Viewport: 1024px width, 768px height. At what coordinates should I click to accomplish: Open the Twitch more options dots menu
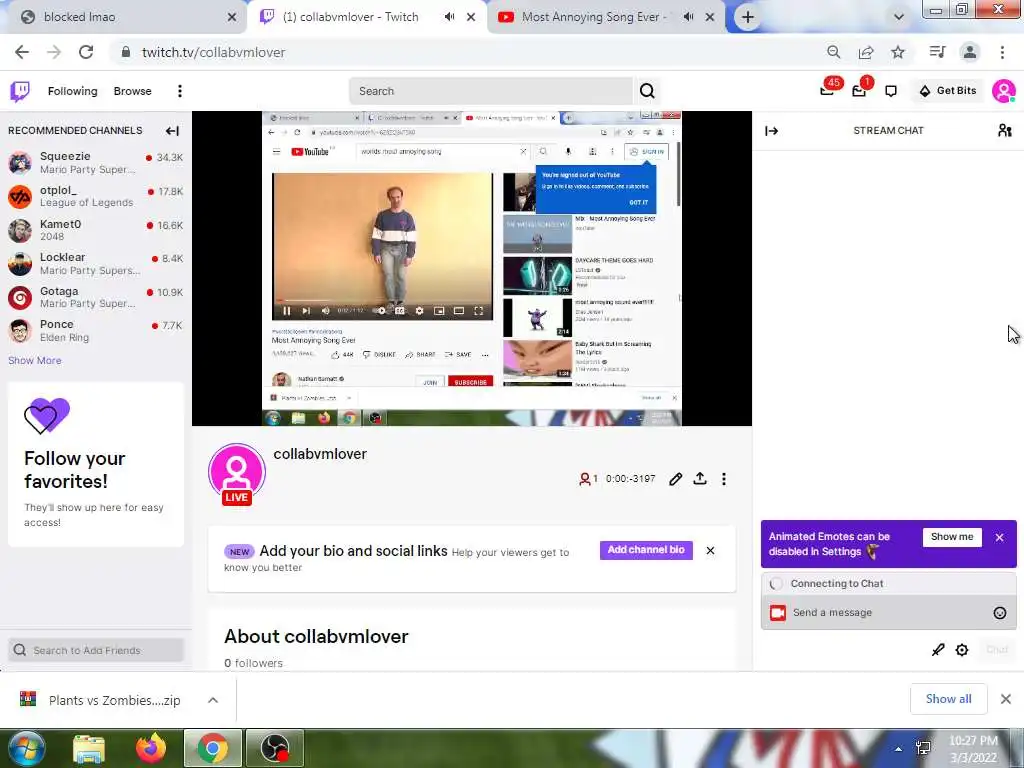click(180, 91)
